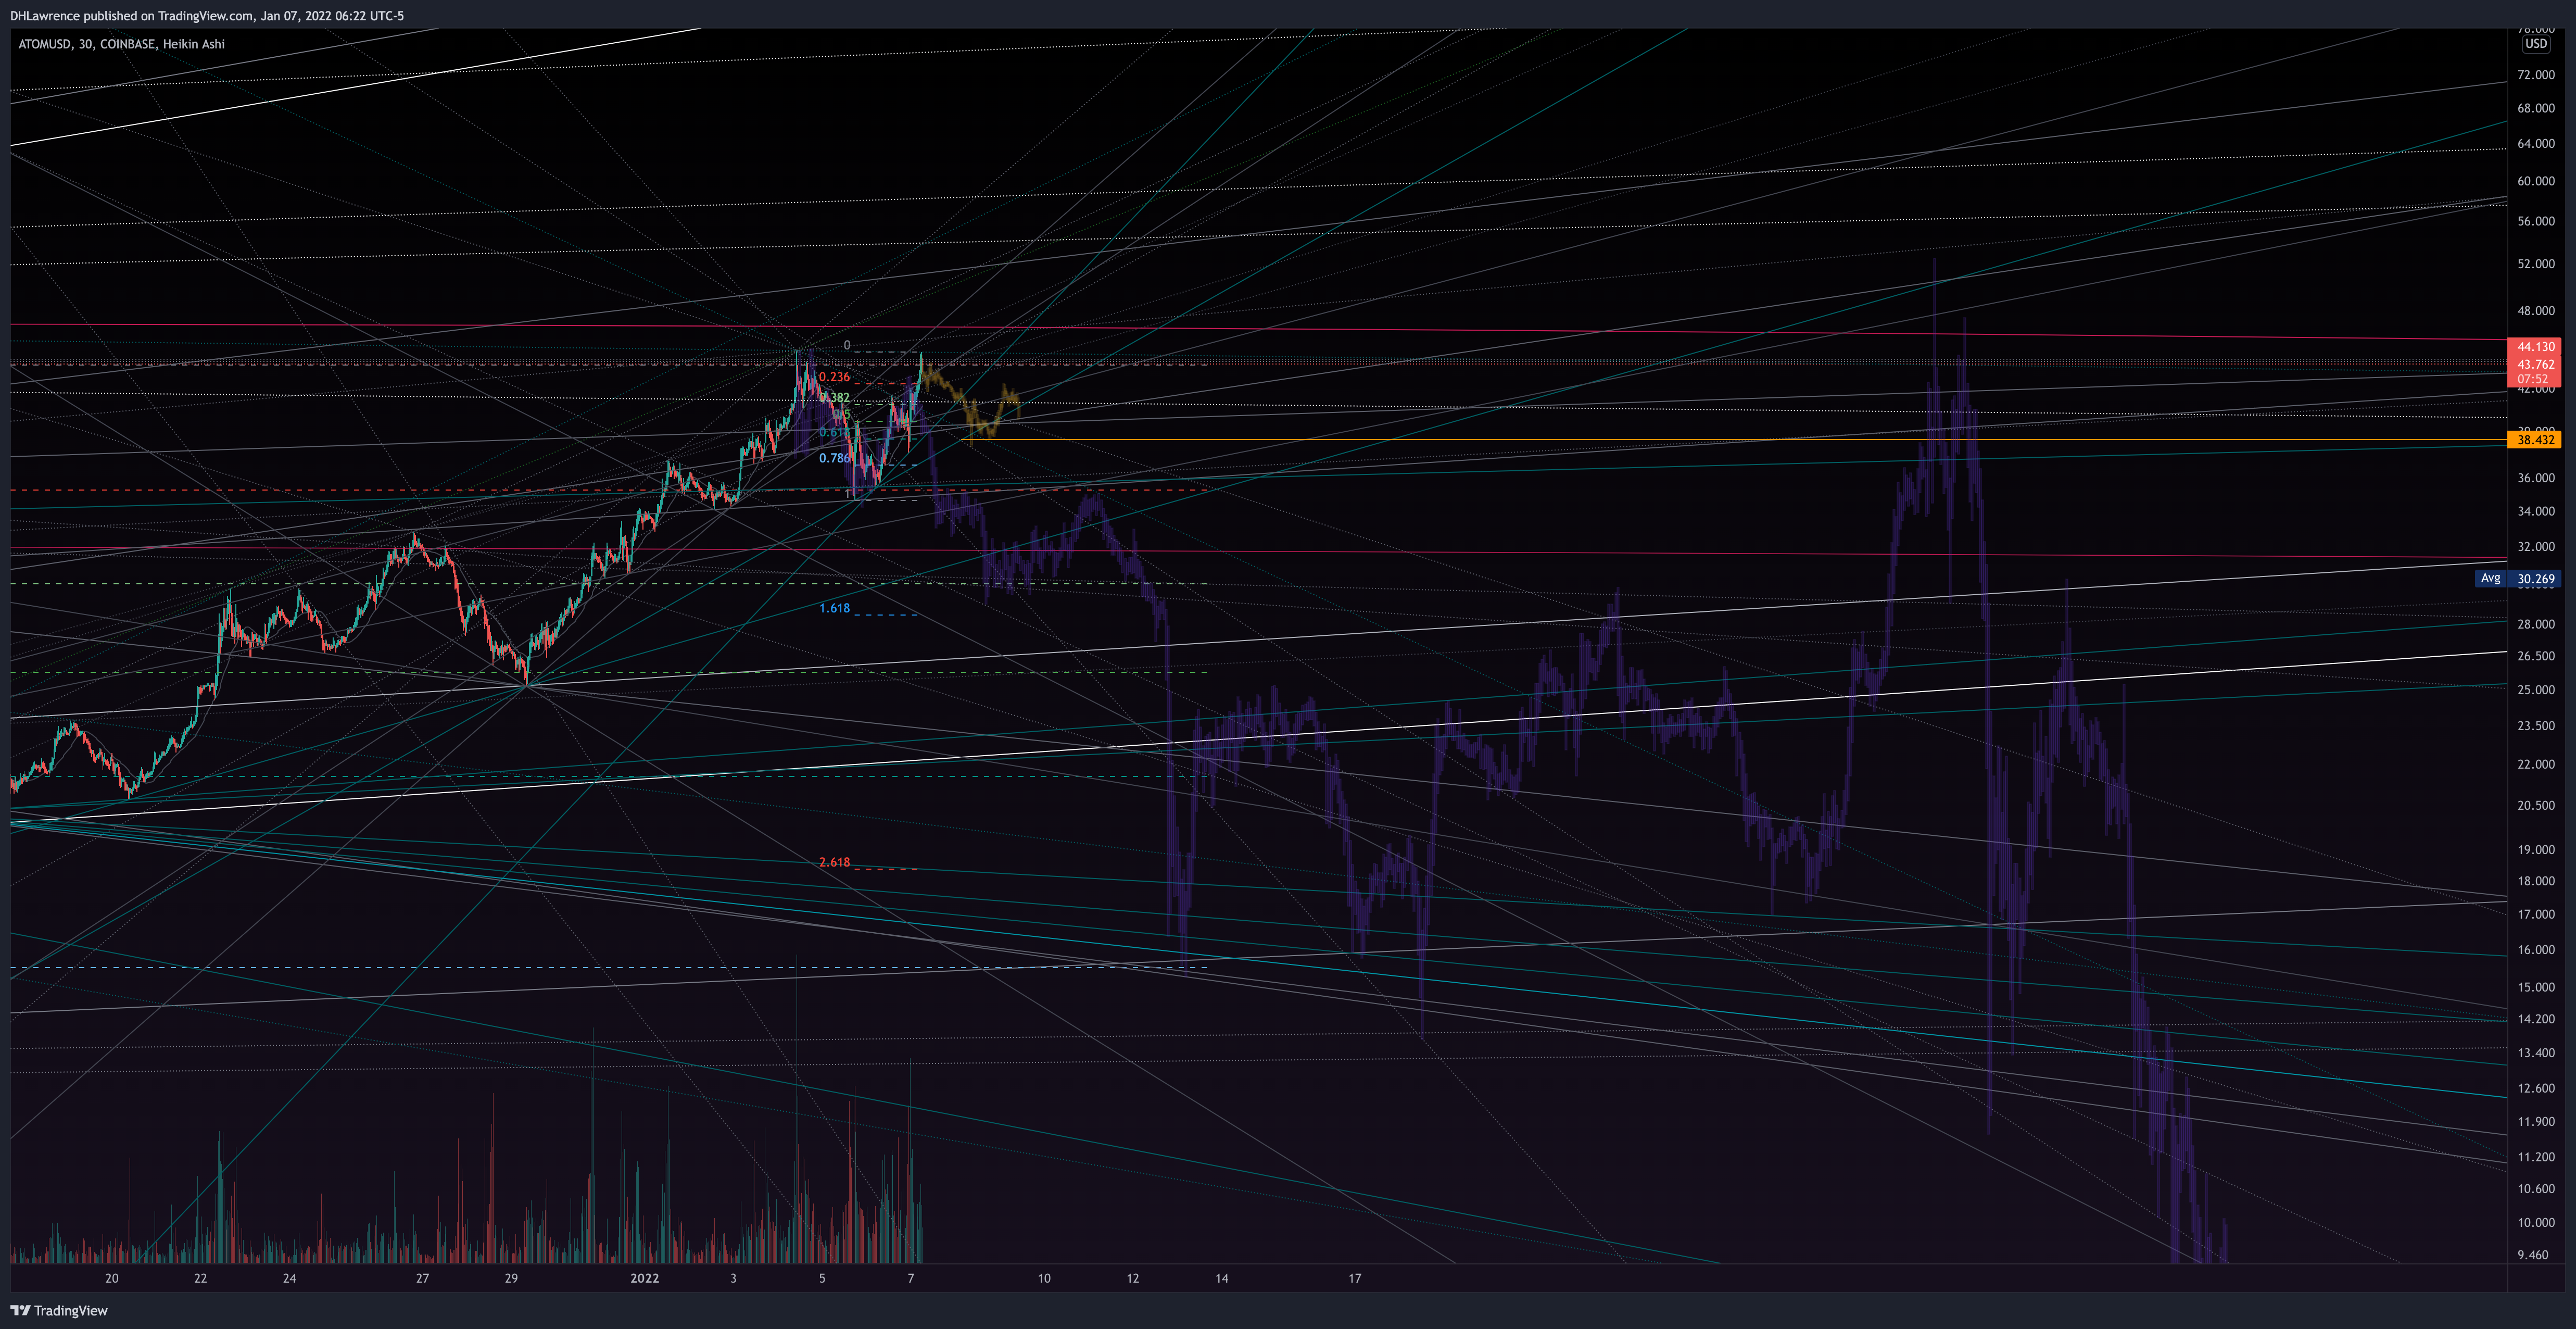Click the 14.200 price axis label
Viewport: 2576px width, 1329px height.
click(x=2535, y=1019)
